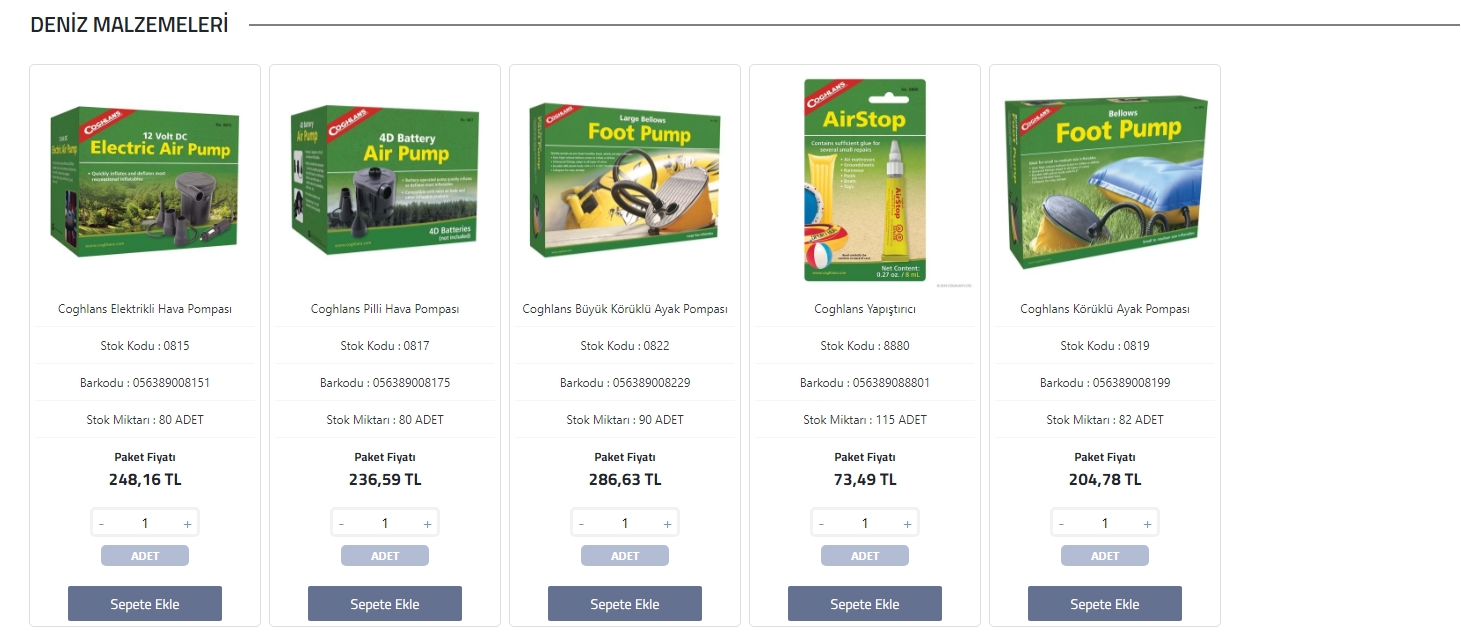Screen dimensions: 1461x632
Task: Click minus on Coghlans Pilli Hava Pompası
Action: (x=341, y=524)
